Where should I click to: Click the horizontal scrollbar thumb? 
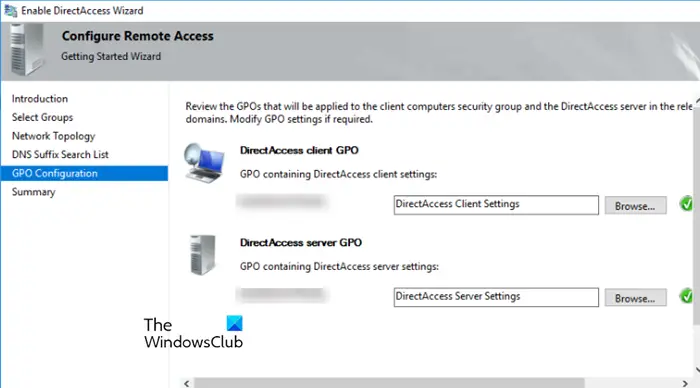click(x=389, y=383)
